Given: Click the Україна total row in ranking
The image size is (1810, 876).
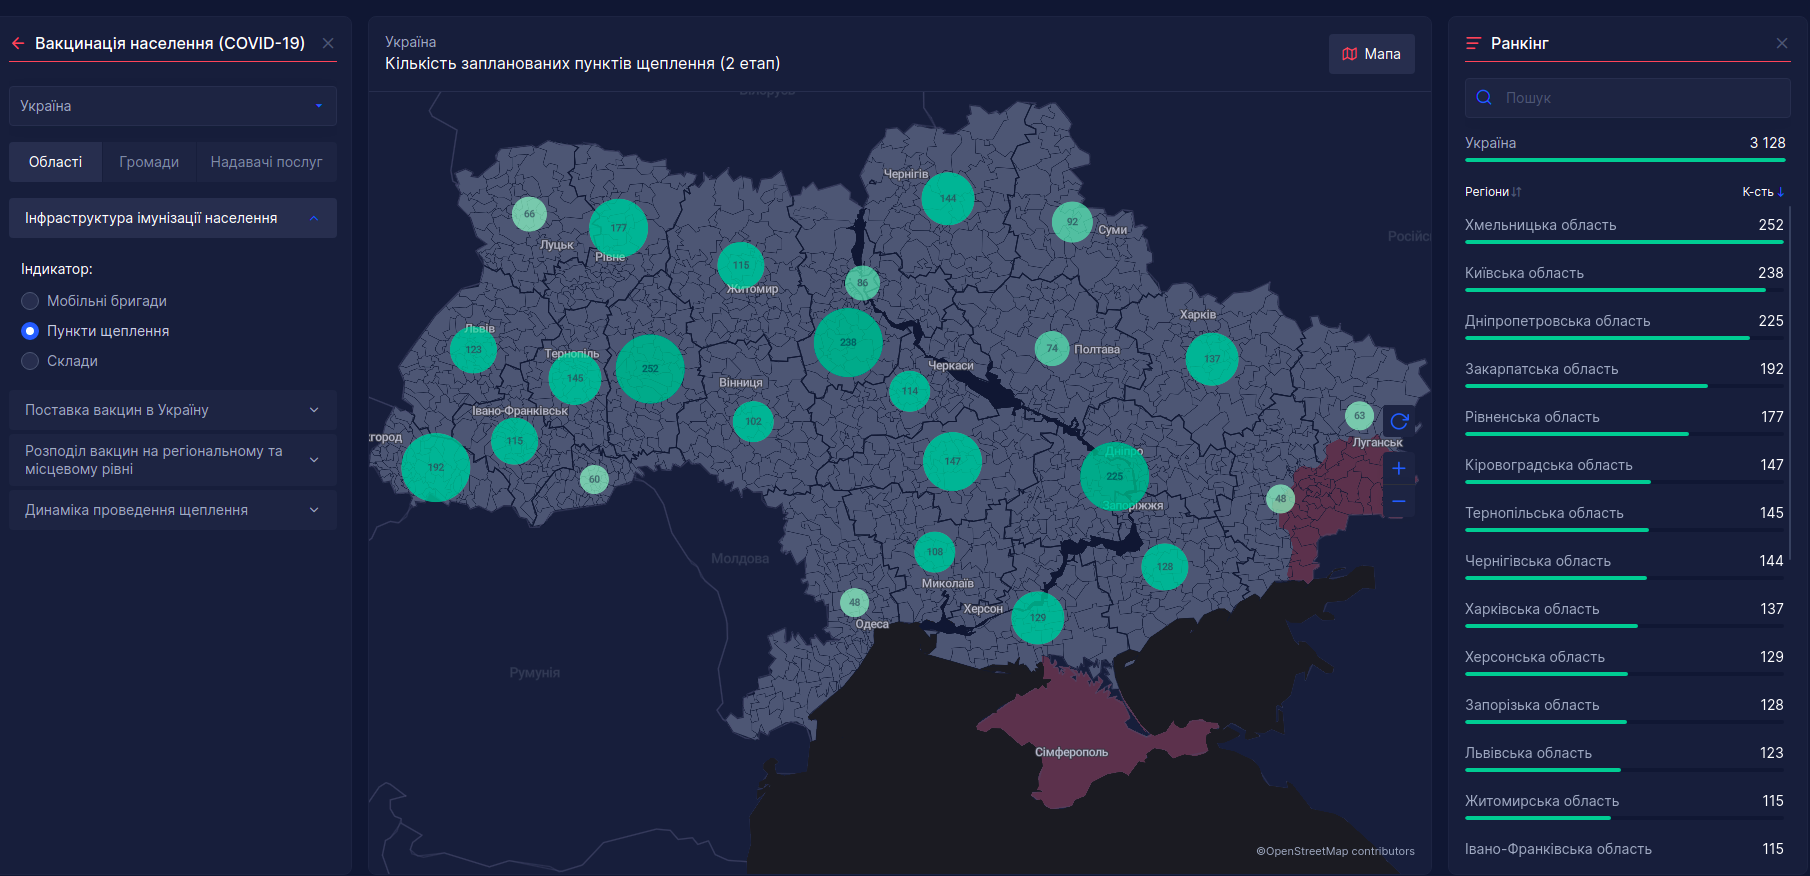Looking at the screenshot, I should [1625, 147].
